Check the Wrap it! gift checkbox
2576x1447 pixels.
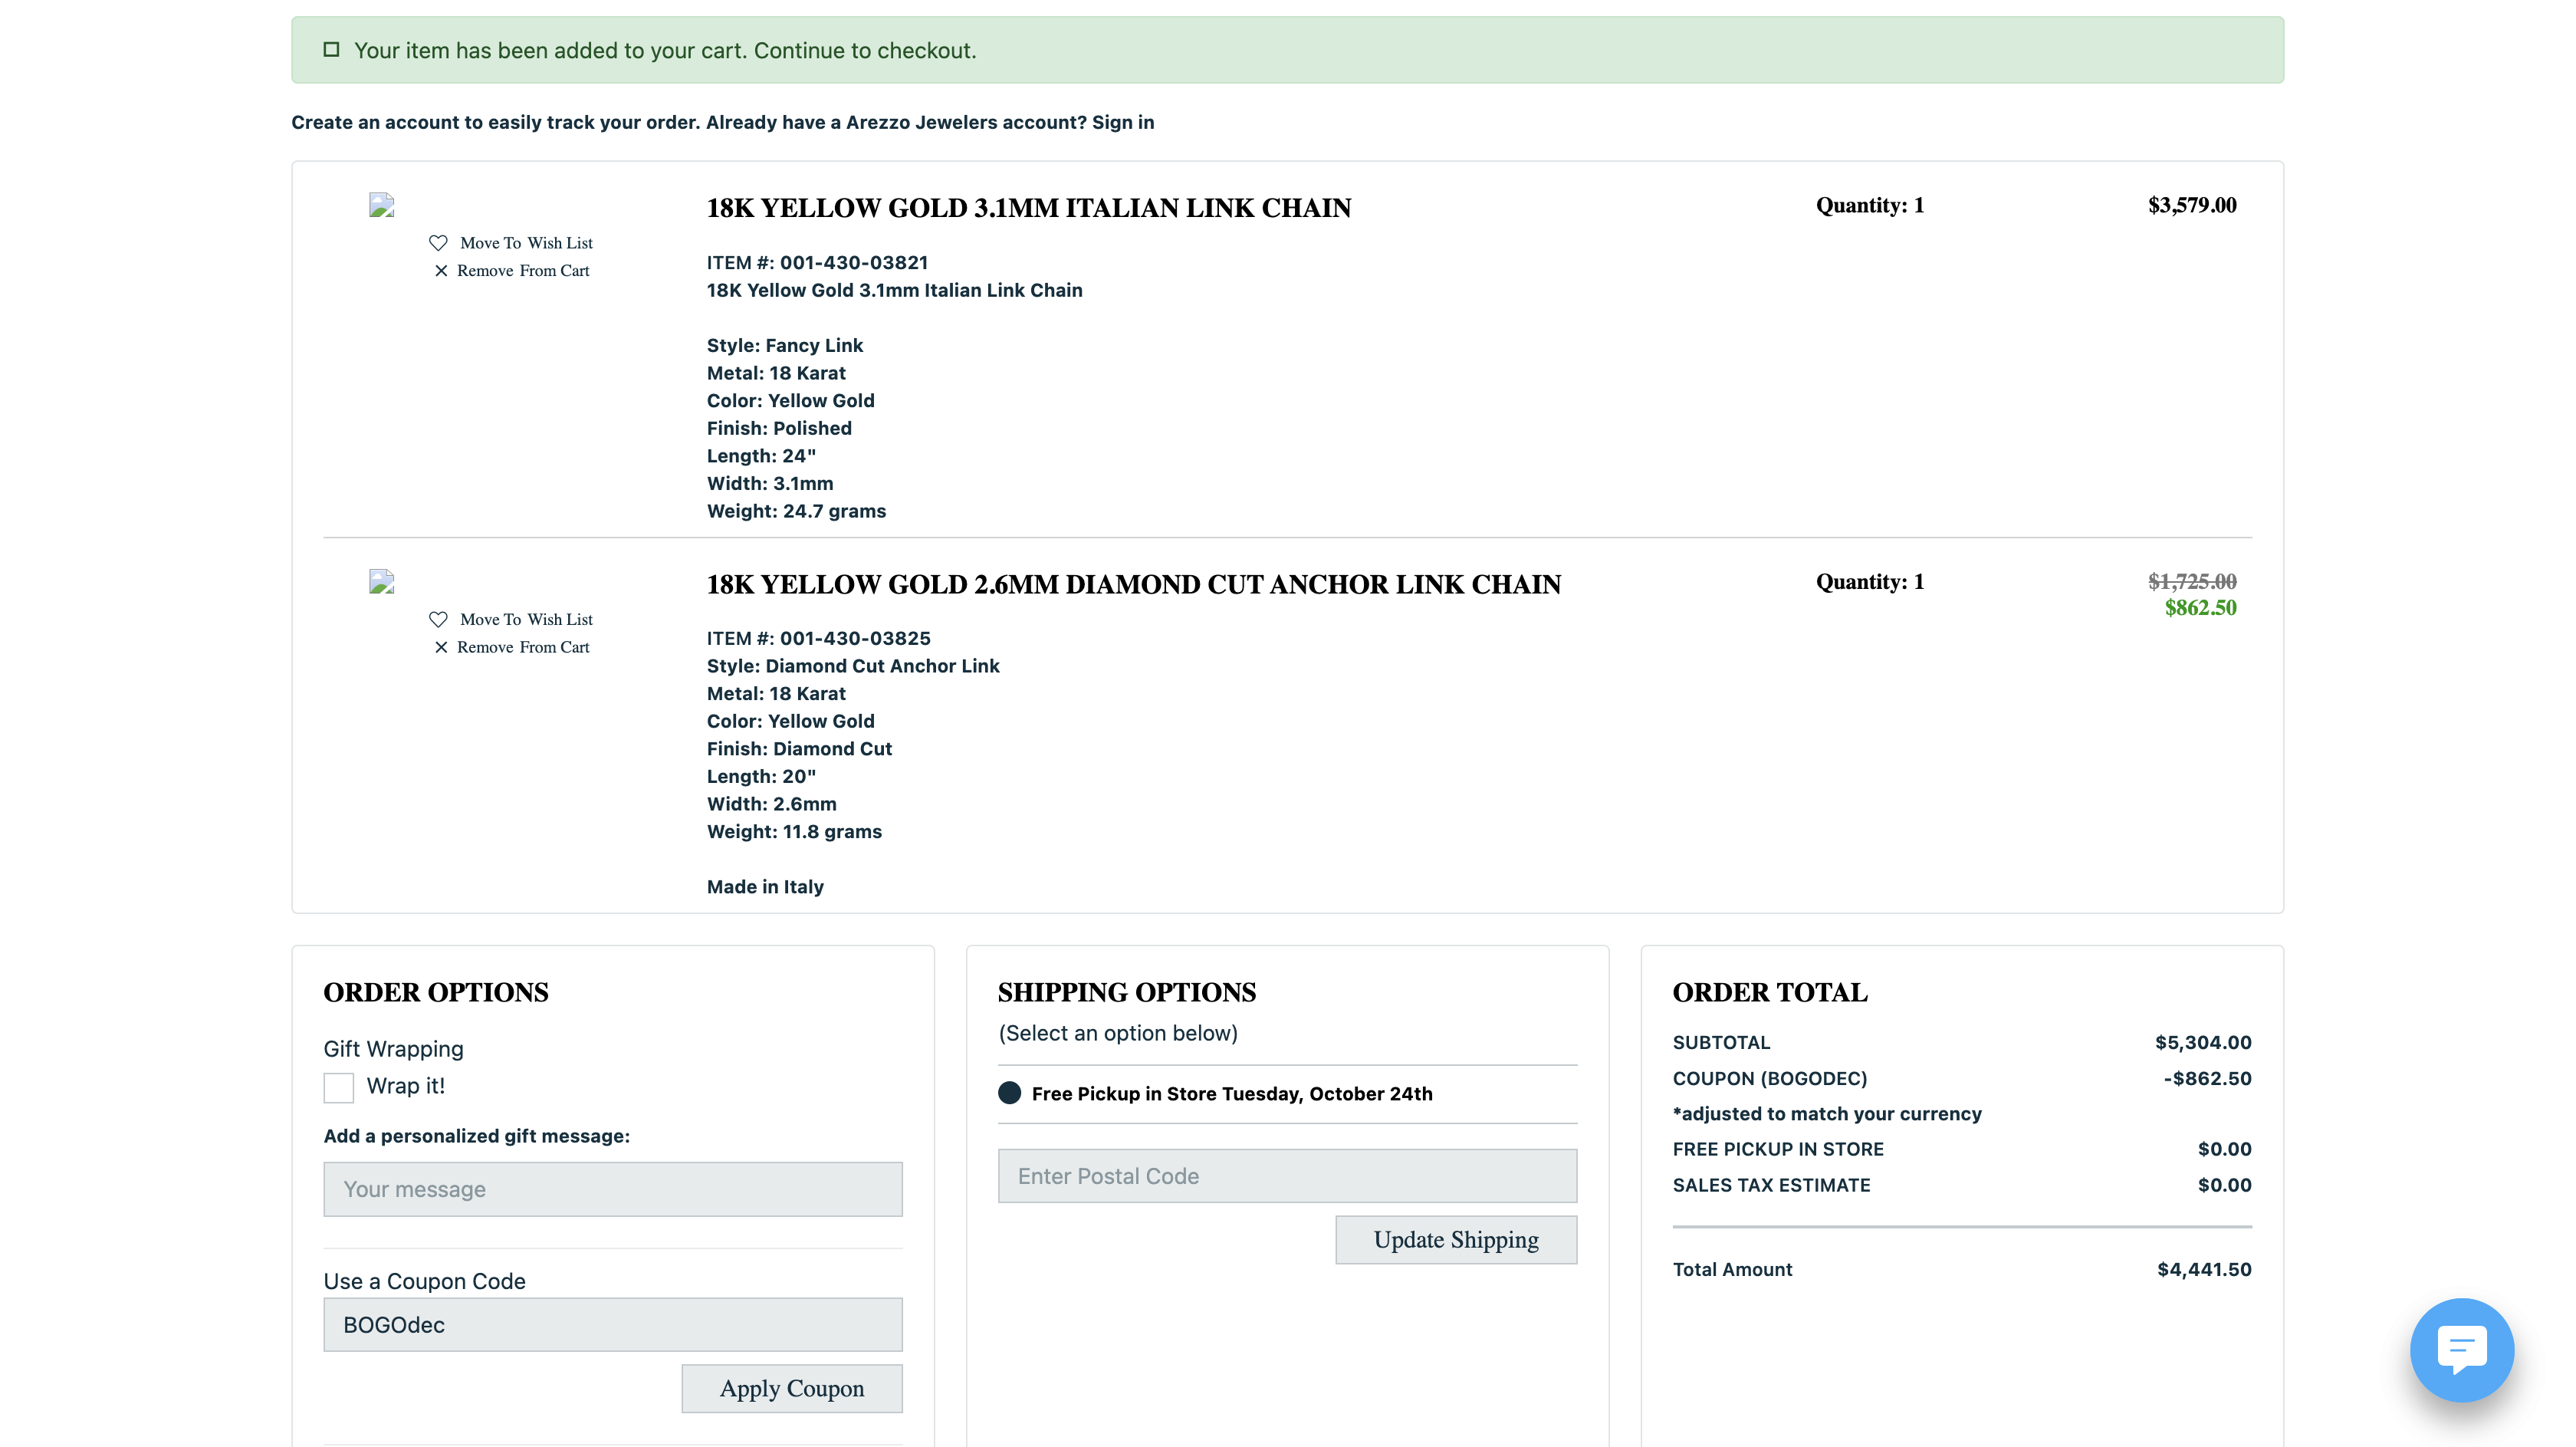point(339,1087)
